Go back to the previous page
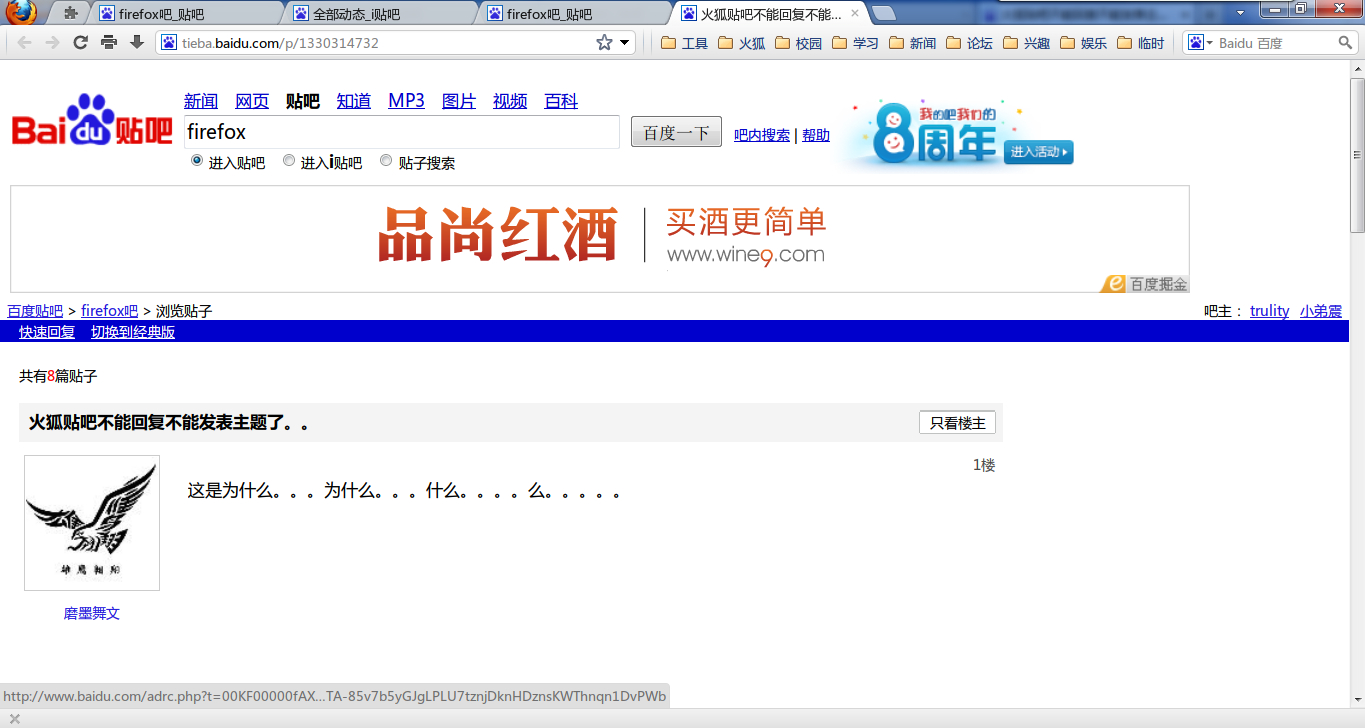This screenshot has width=1365, height=728. point(25,43)
